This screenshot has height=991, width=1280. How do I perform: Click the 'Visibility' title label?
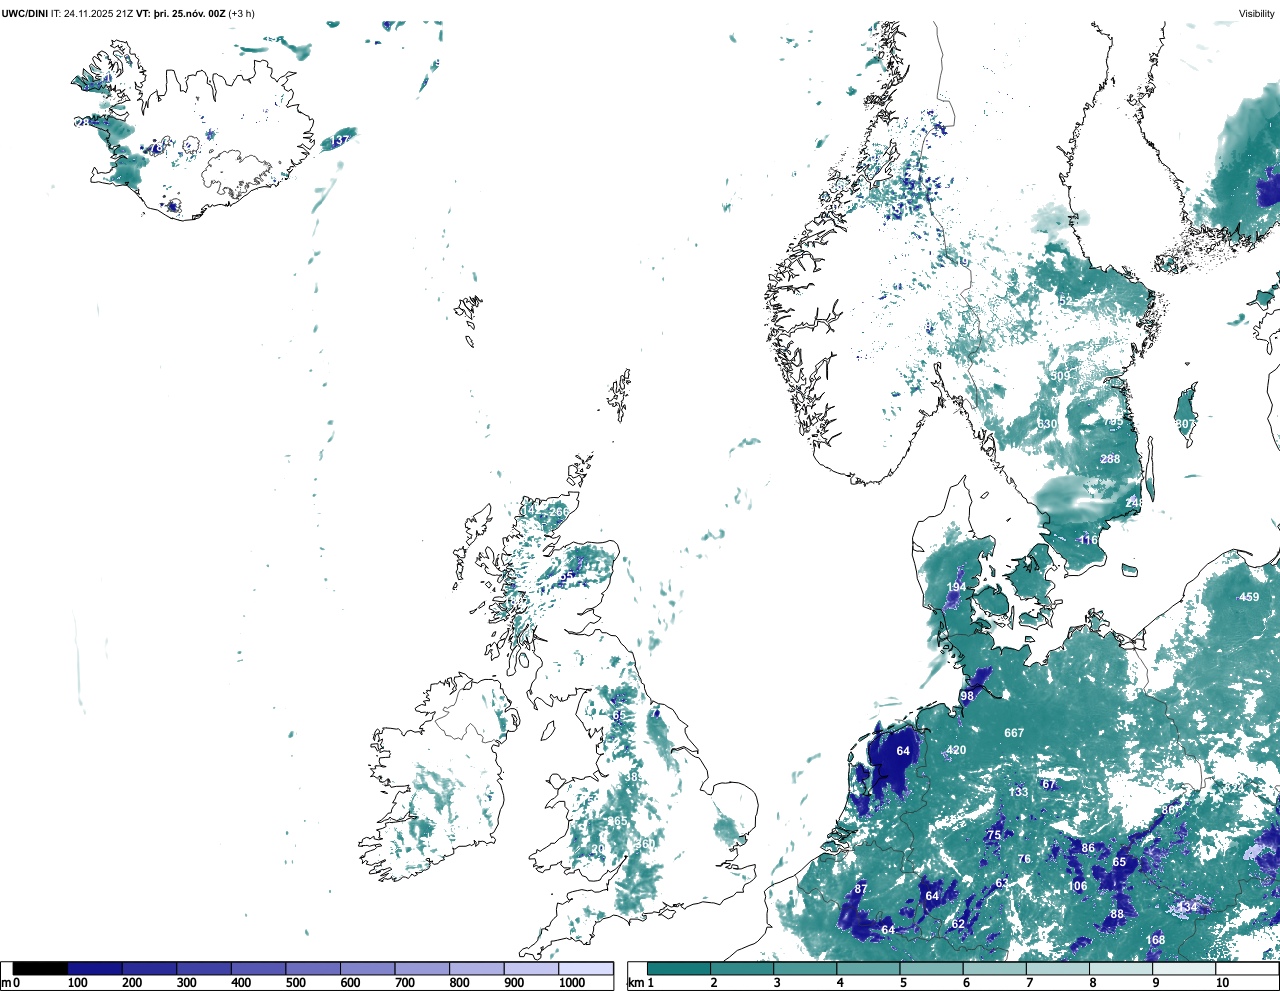(x=1256, y=14)
